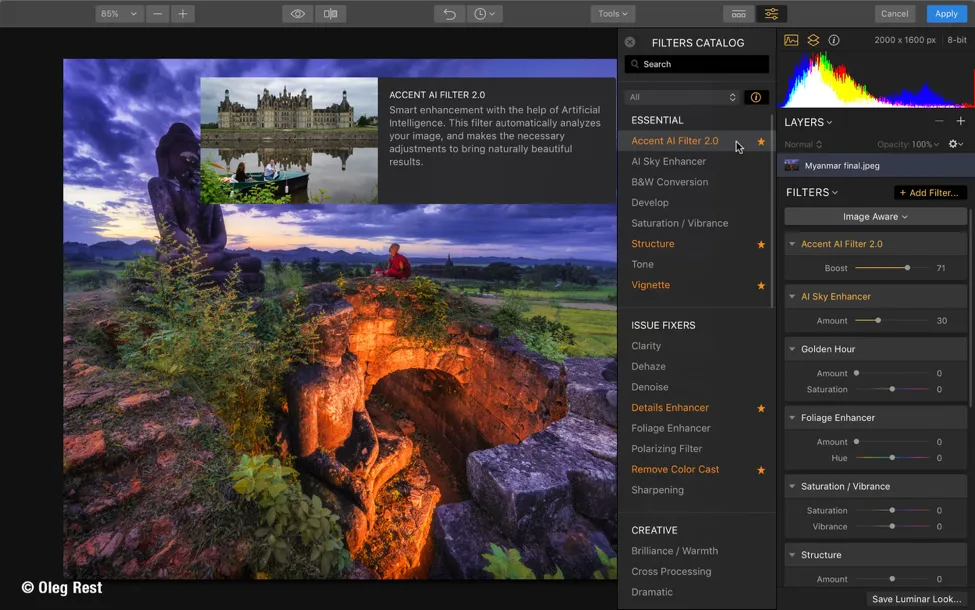Click the layers stack icon
Viewport: 975px width, 610px height.
click(x=813, y=40)
